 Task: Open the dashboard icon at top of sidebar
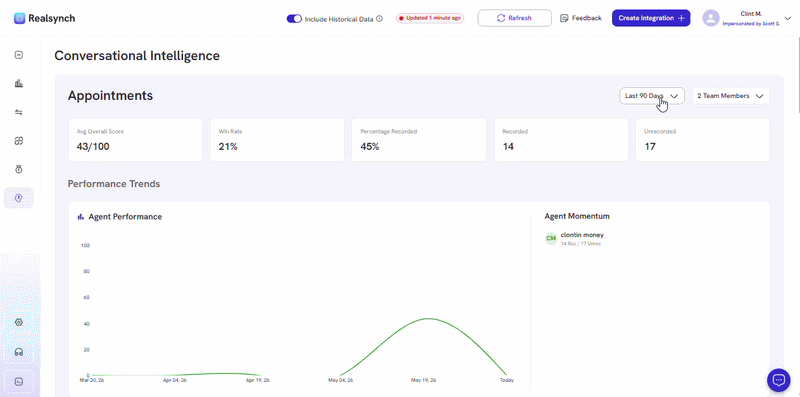pyautogui.click(x=19, y=55)
